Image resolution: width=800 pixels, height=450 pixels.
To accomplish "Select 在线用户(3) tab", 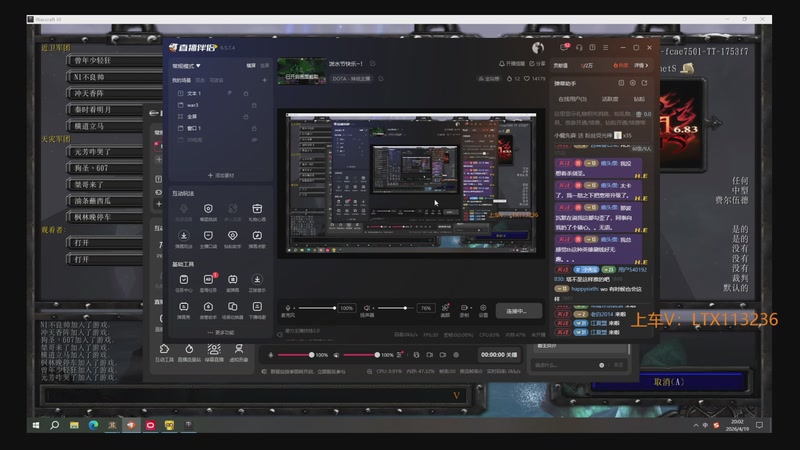I will 572,99.
